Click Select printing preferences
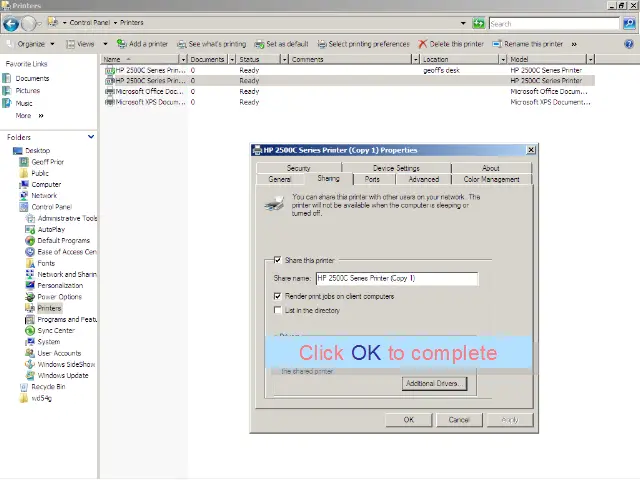The image size is (640, 480). click(363, 44)
